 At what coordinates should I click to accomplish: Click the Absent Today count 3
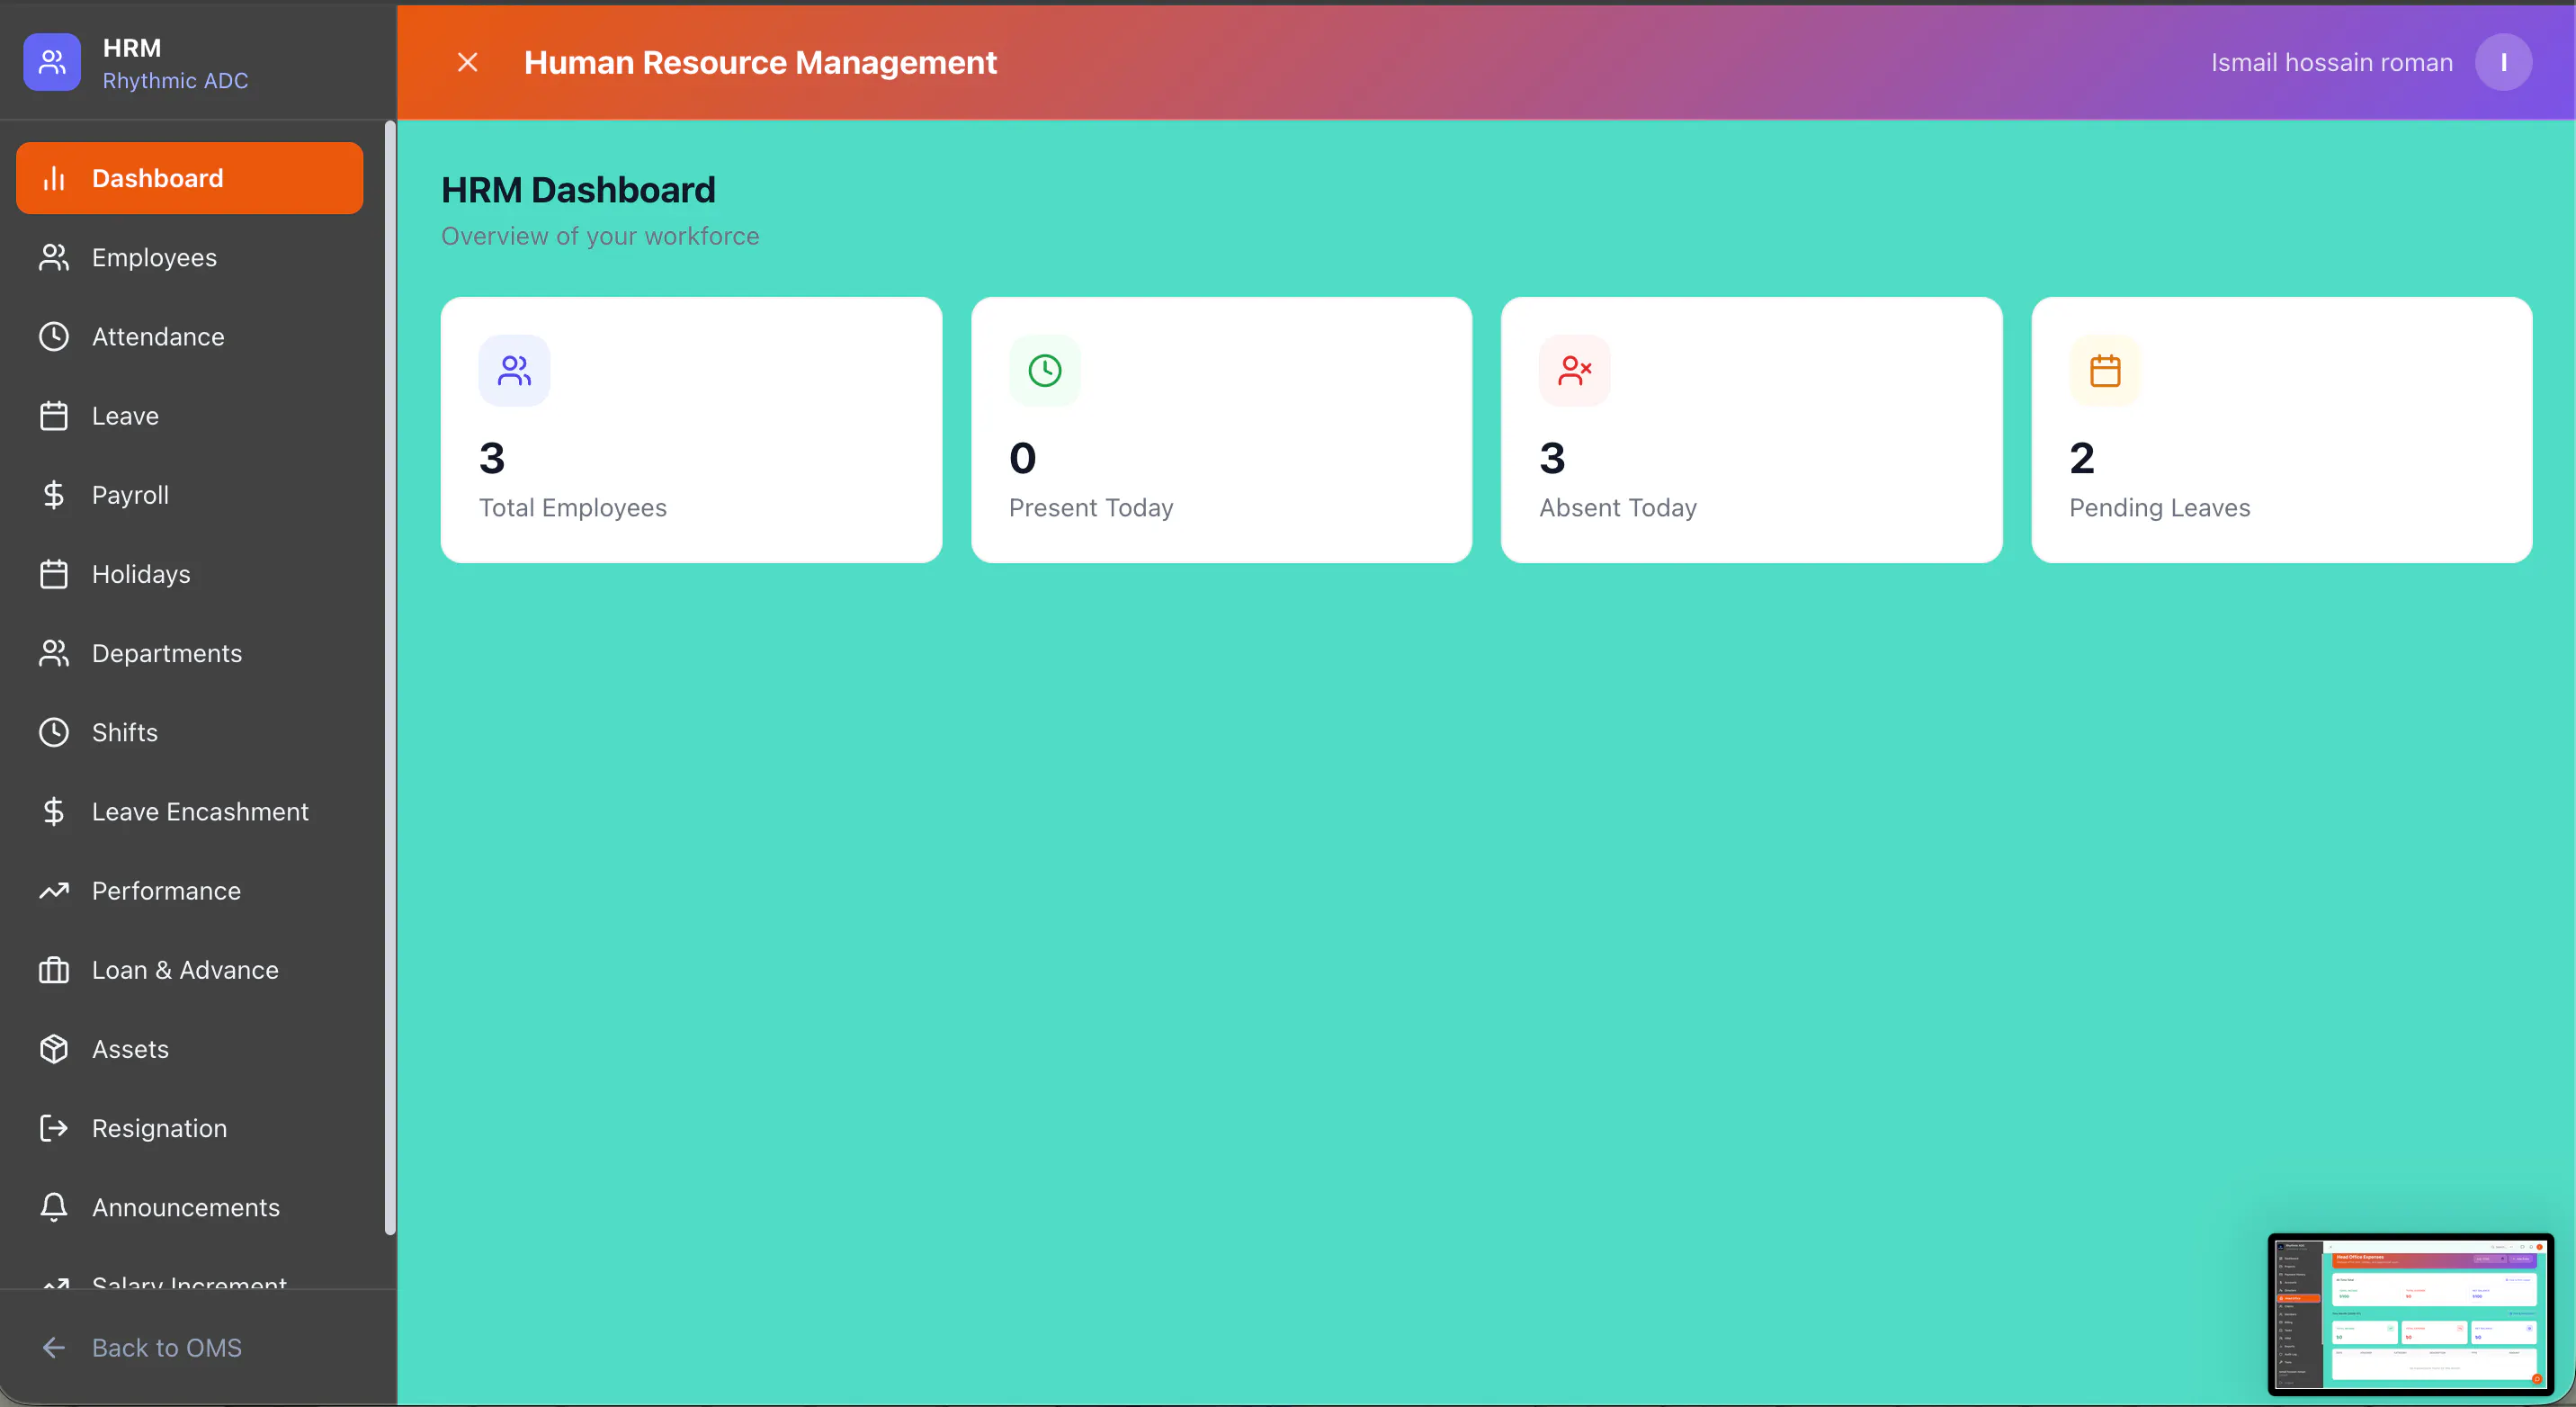pyautogui.click(x=1552, y=457)
